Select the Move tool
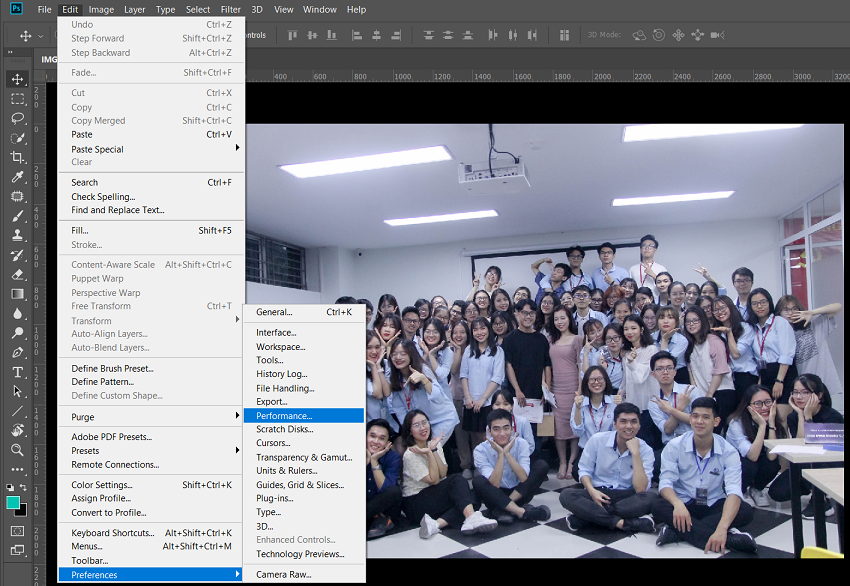The height and width of the screenshot is (586, 850). coord(17,77)
